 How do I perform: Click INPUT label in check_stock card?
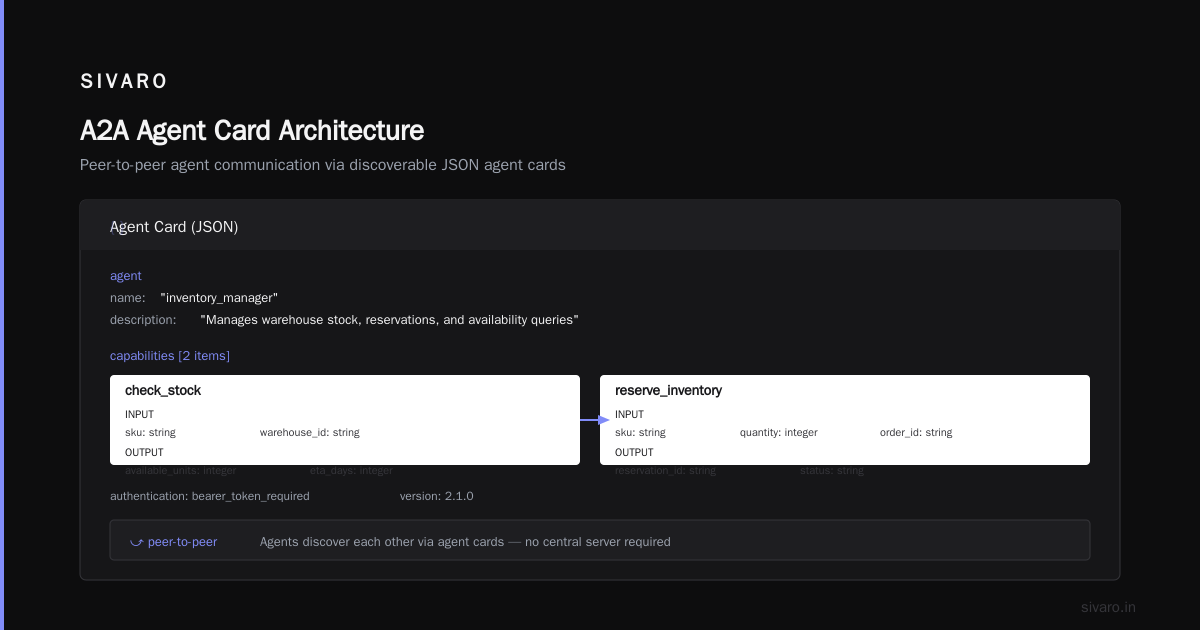[x=139, y=414]
